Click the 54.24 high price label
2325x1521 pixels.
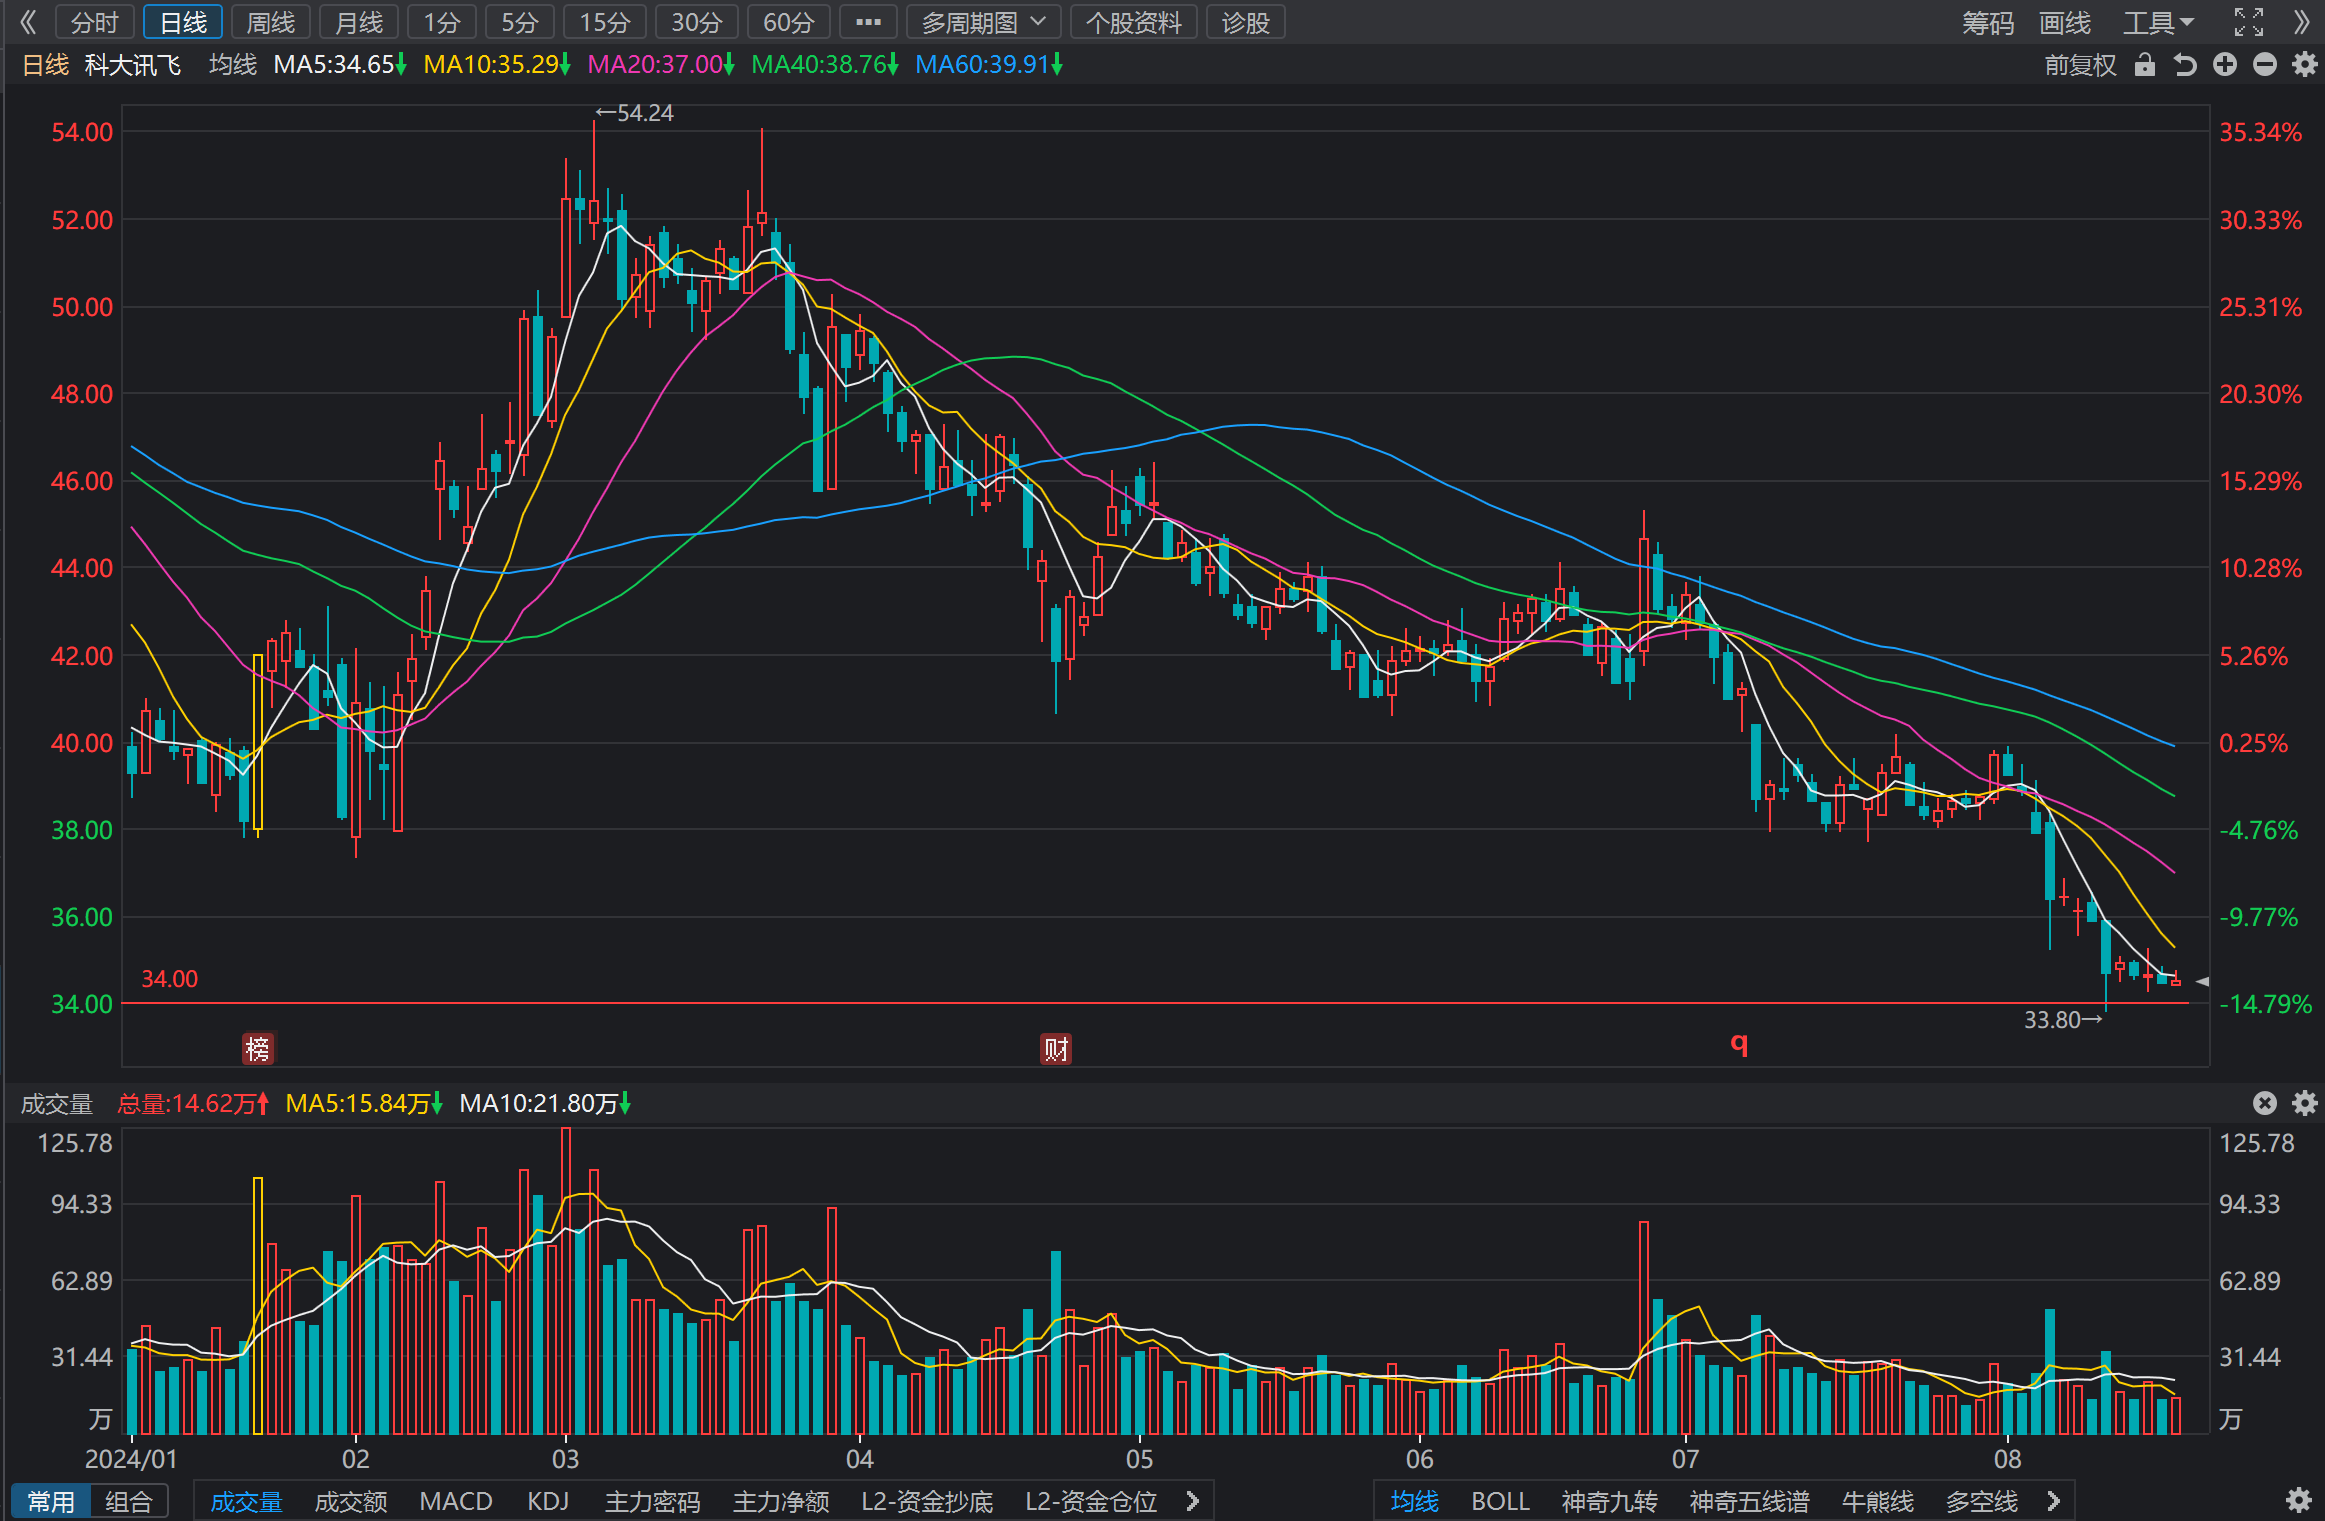[635, 113]
